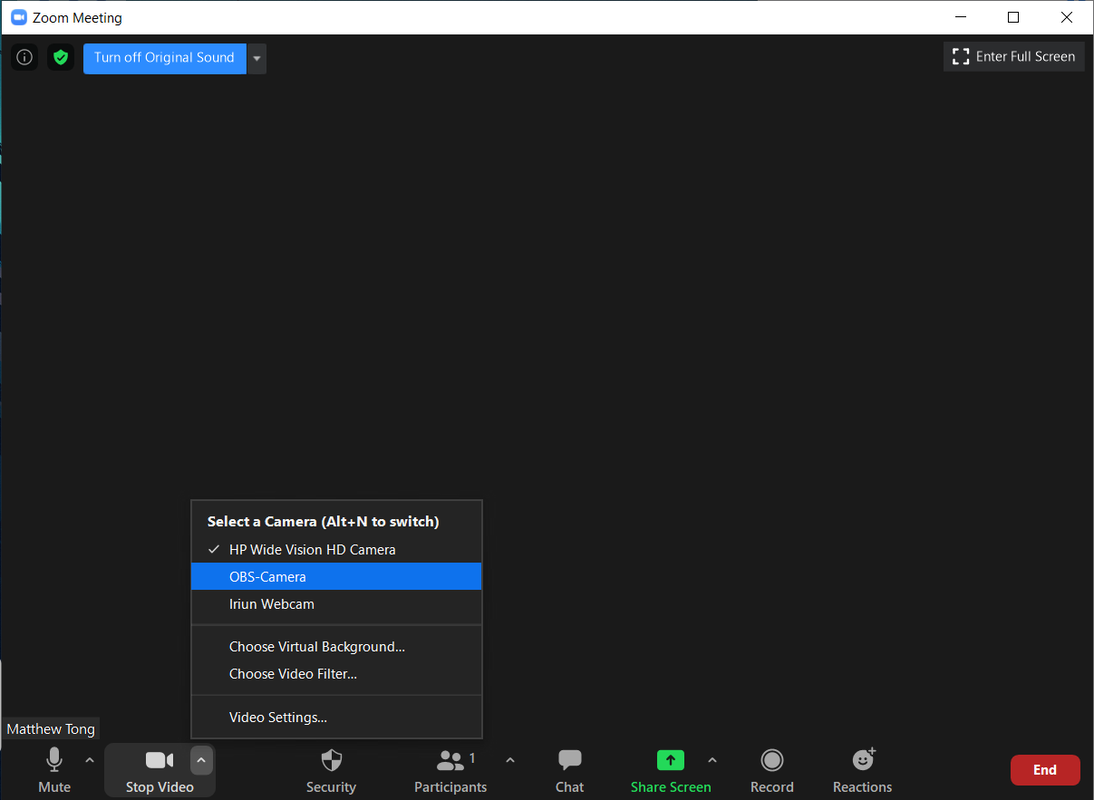Expand audio options arrow beside Mute

[89, 761]
